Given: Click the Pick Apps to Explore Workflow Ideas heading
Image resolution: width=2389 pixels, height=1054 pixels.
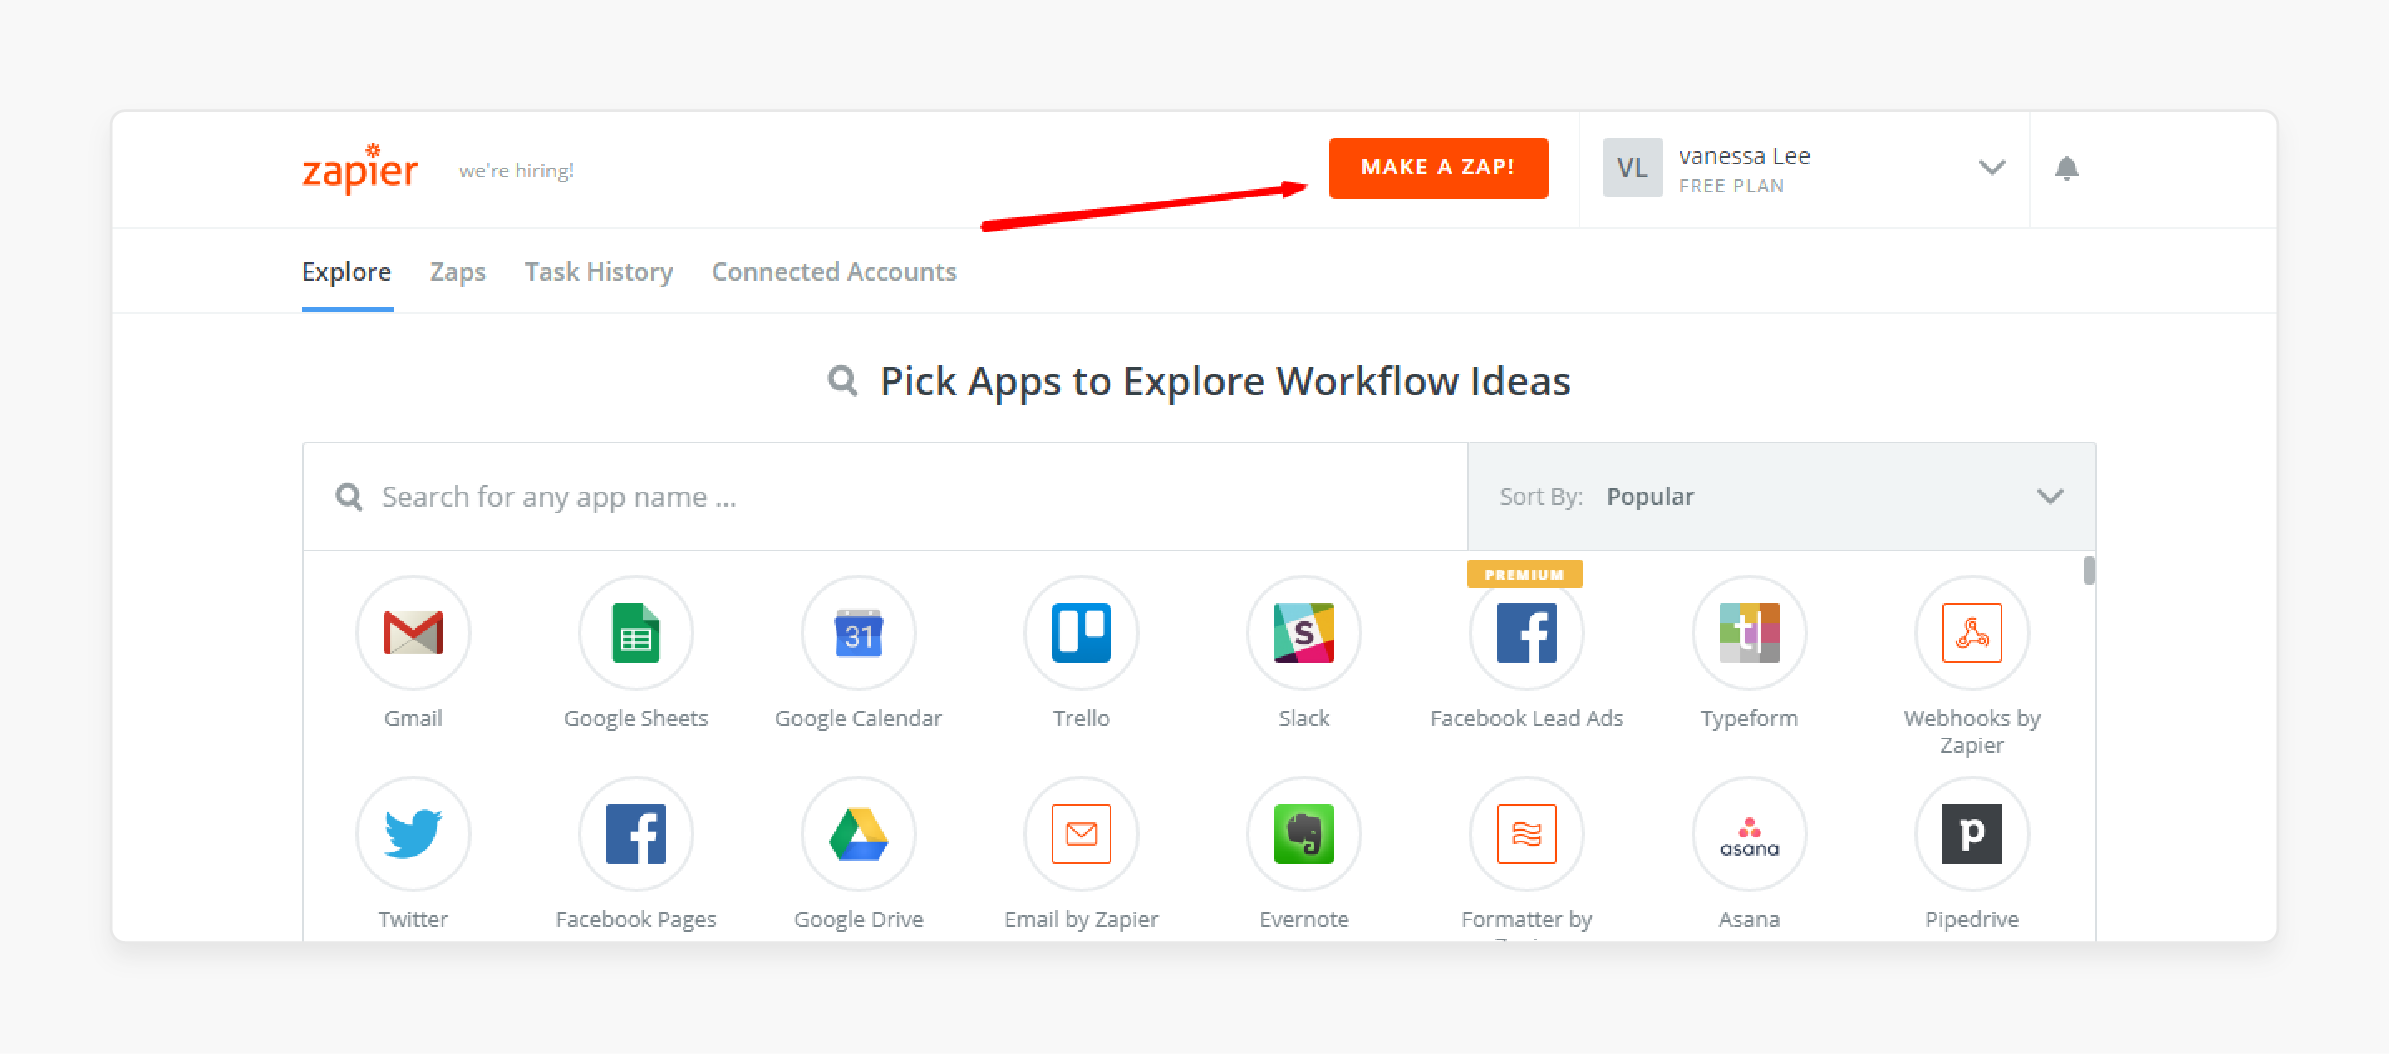Looking at the screenshot, I should 1225,381.
